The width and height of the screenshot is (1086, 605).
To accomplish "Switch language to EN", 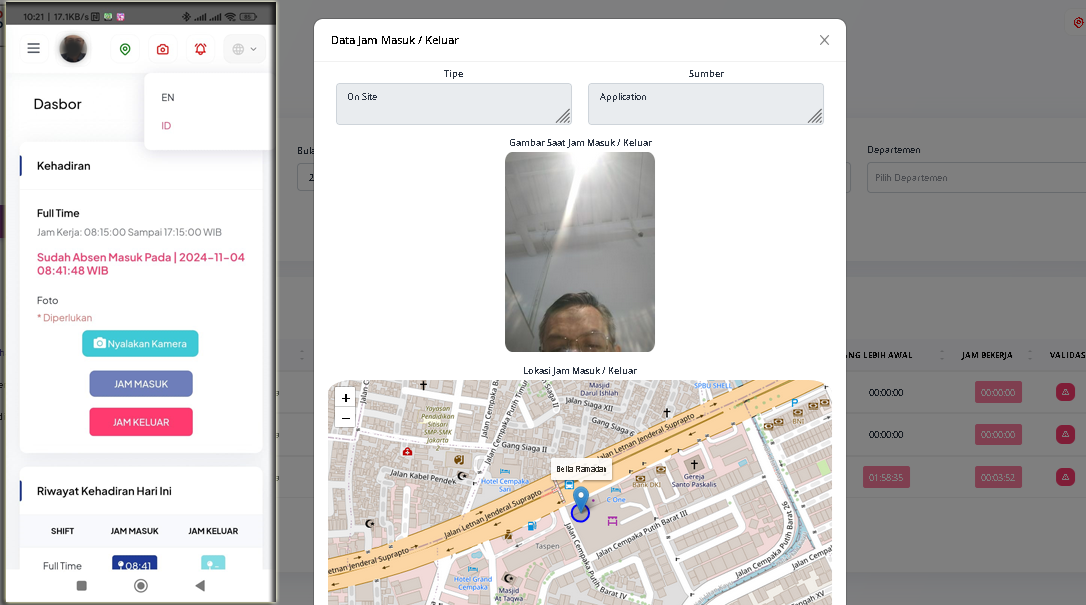I will (x=167, y=97).
